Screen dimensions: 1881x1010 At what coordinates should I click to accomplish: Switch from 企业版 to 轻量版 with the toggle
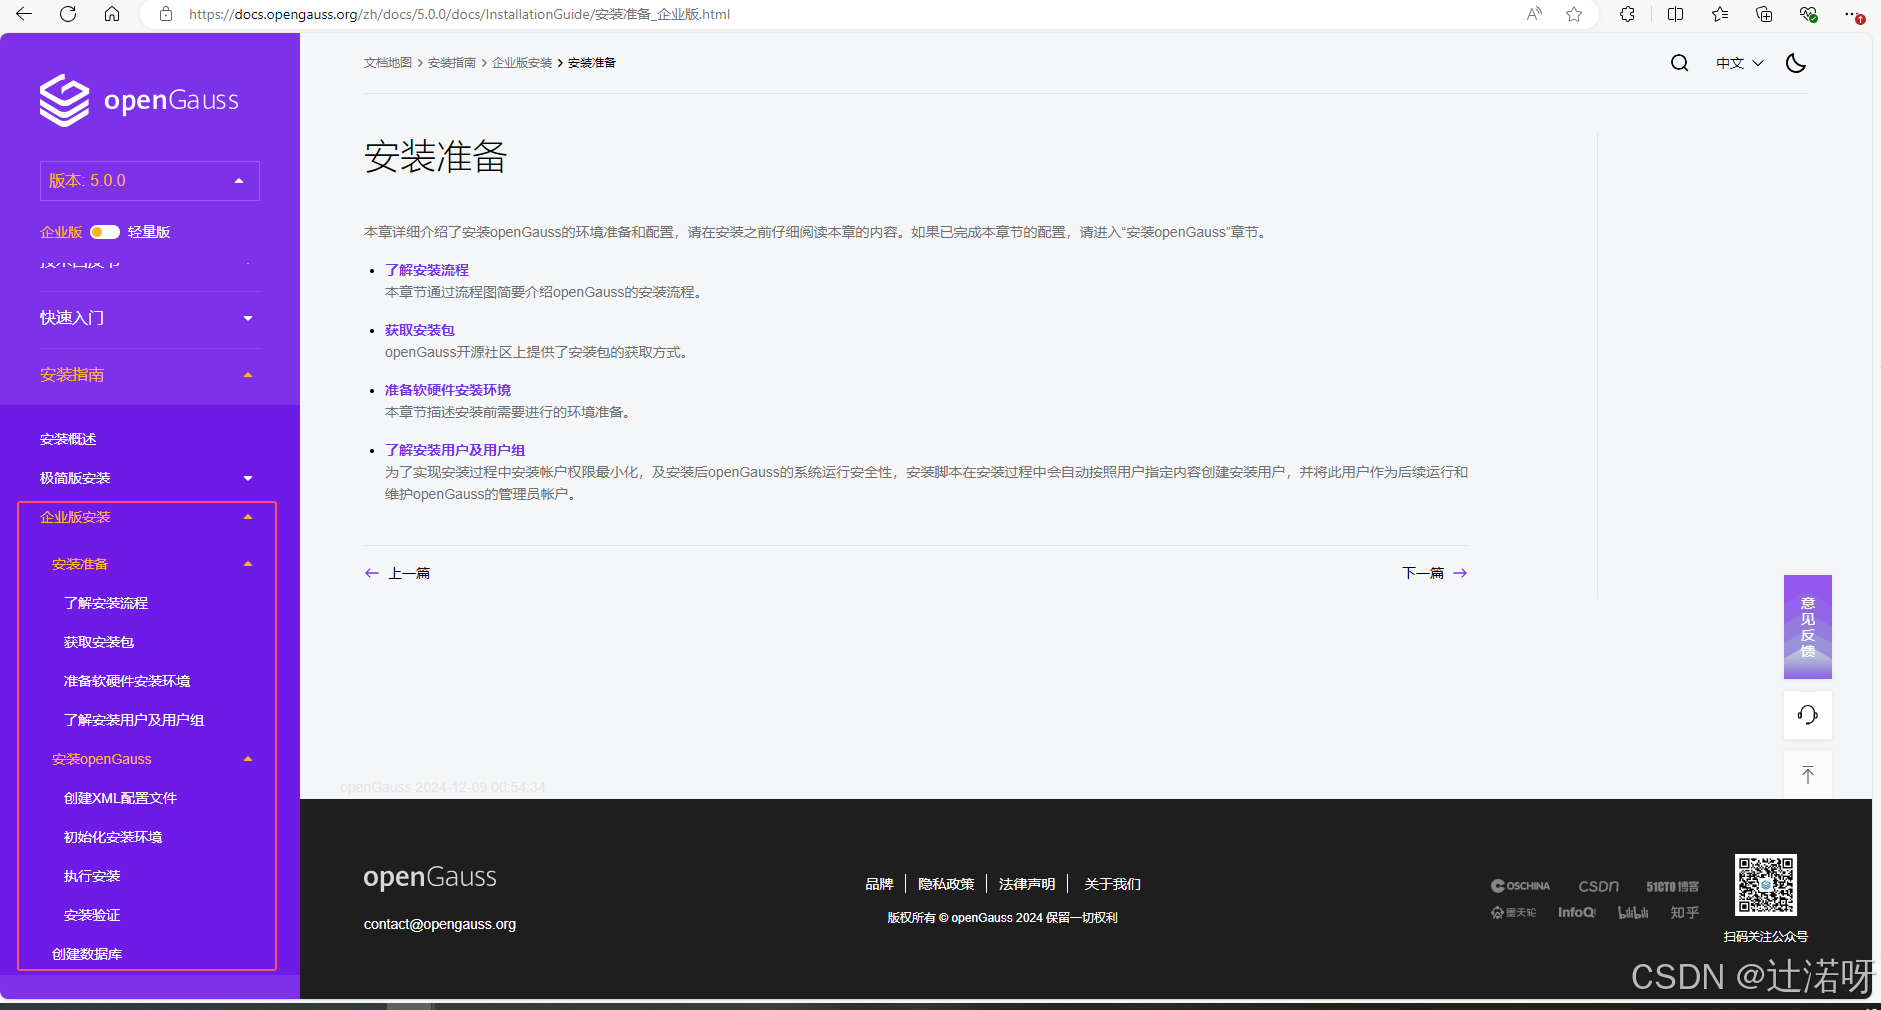105,231
